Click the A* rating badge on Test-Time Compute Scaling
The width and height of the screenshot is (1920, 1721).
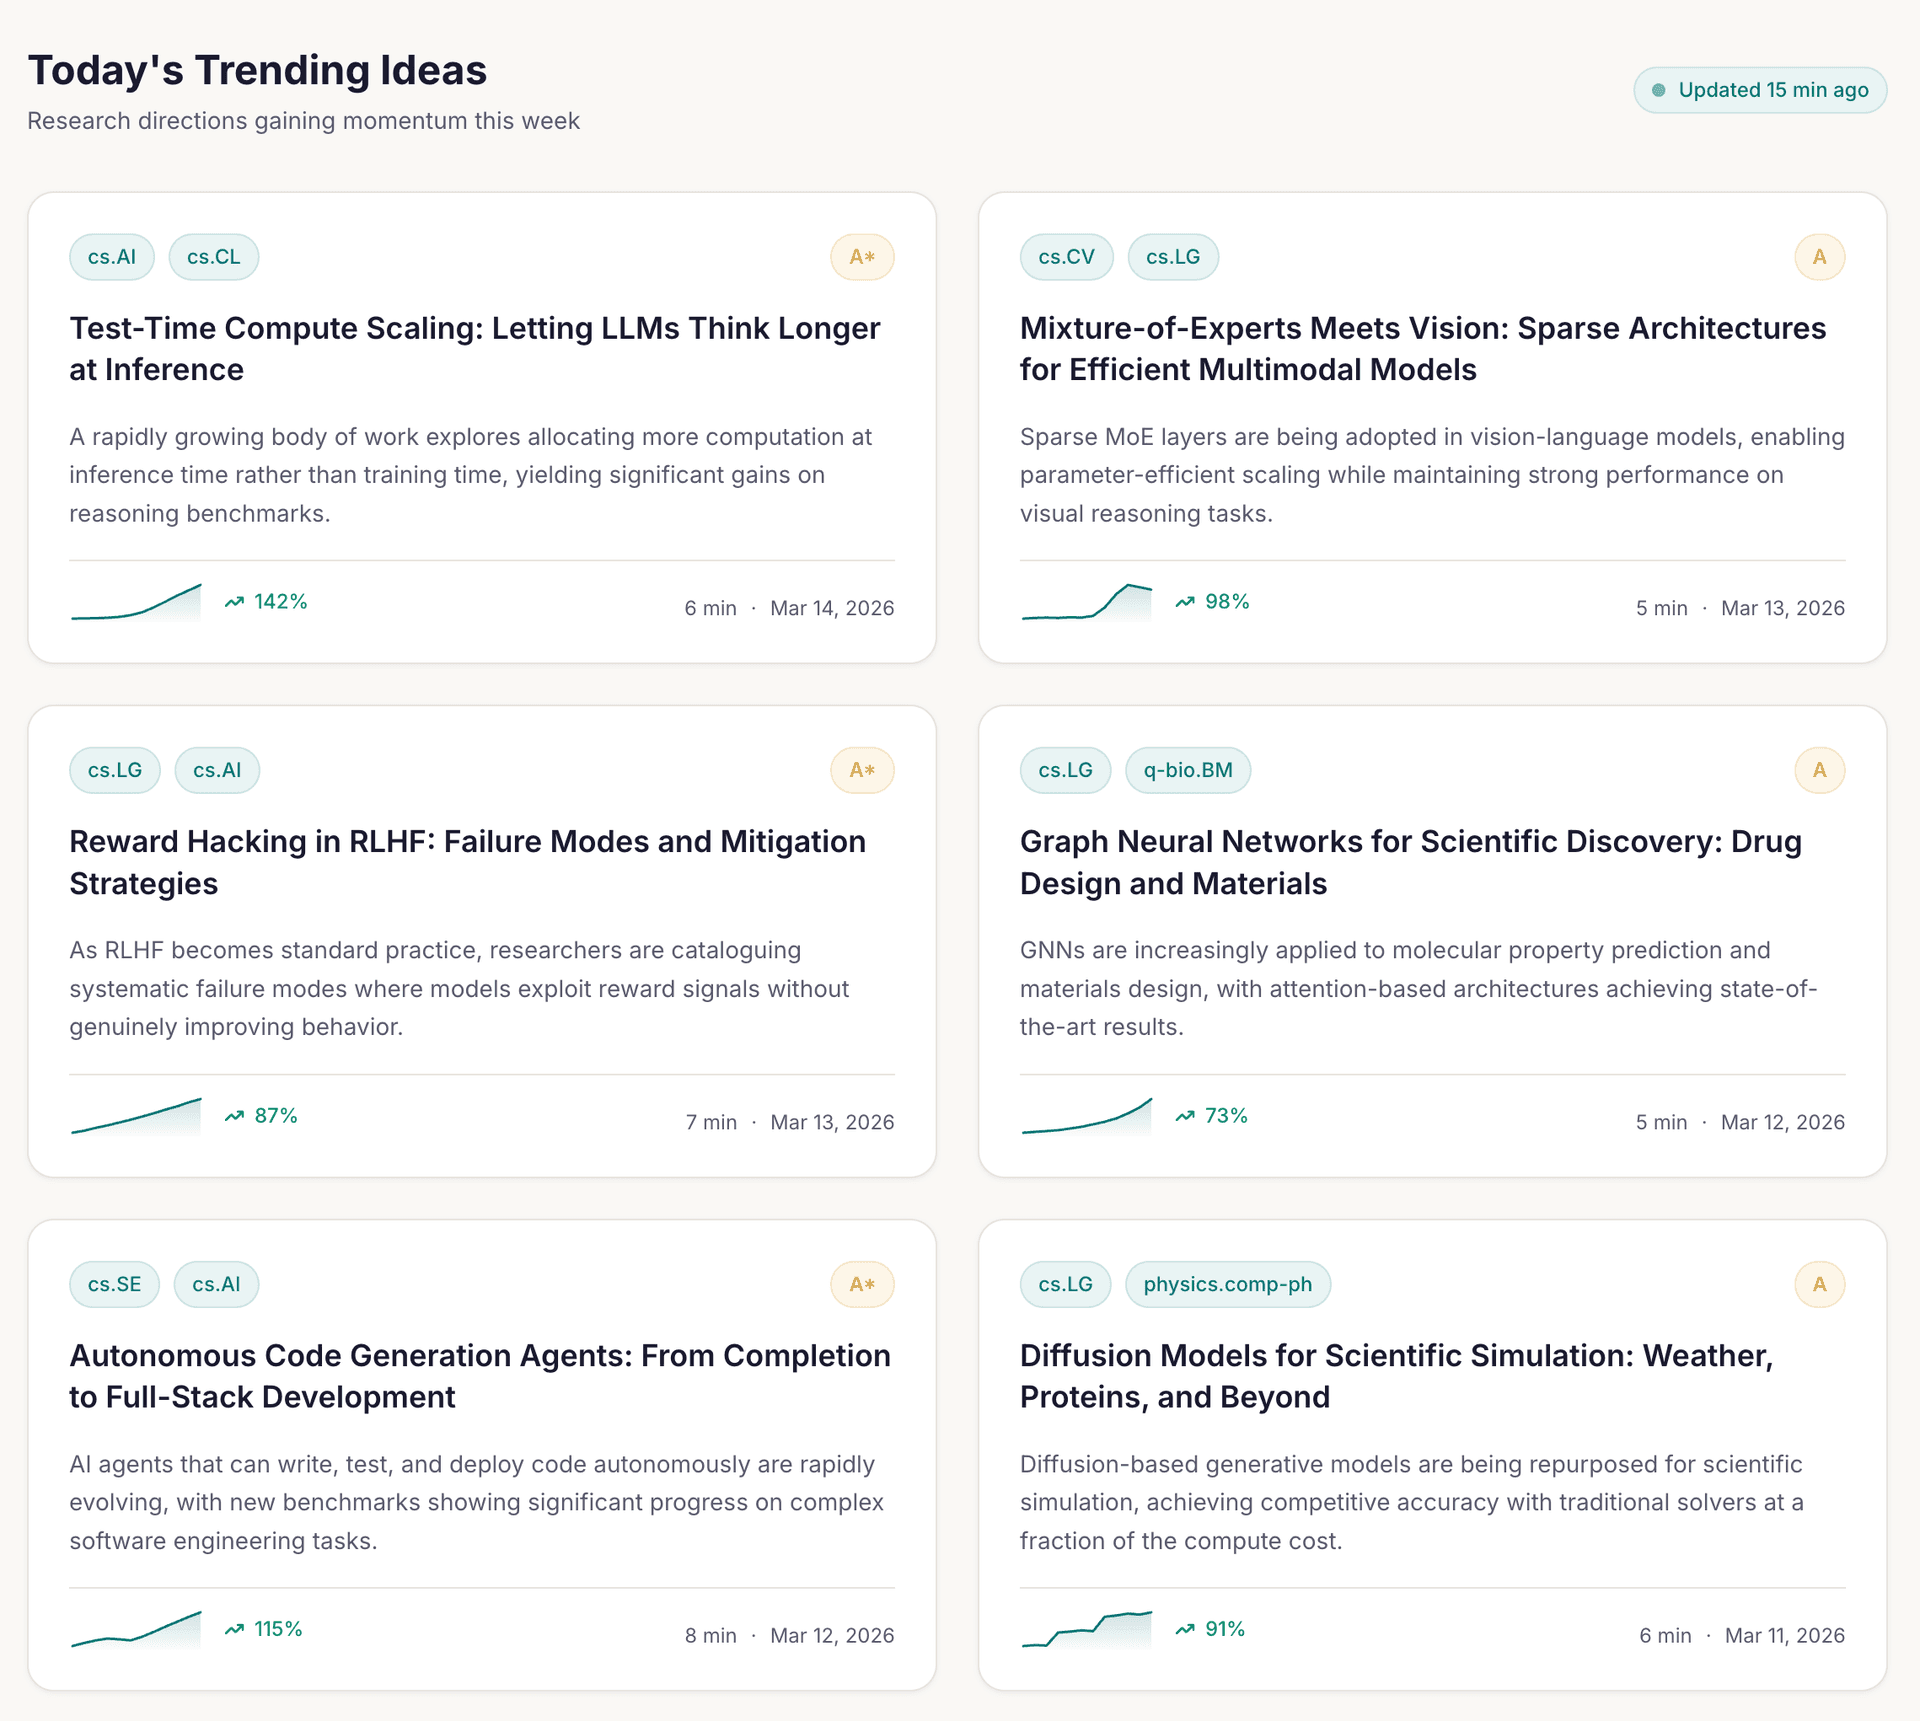click(x=861, y=257)
